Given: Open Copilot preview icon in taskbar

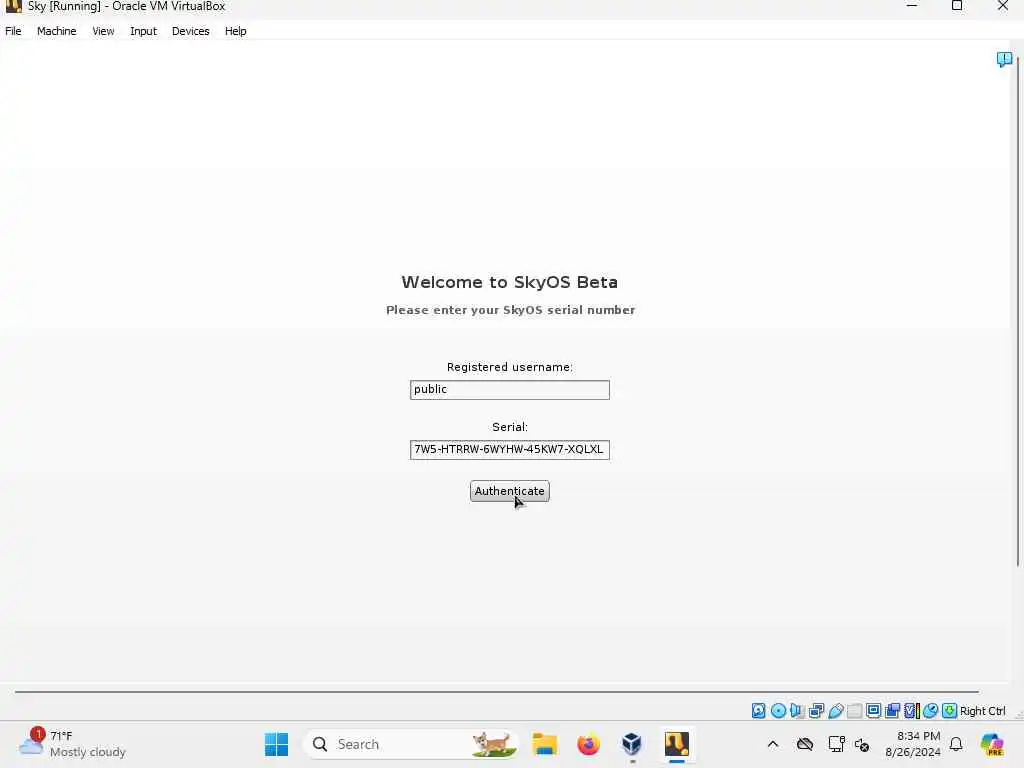Looking at the screenshot, I should 992,744.
